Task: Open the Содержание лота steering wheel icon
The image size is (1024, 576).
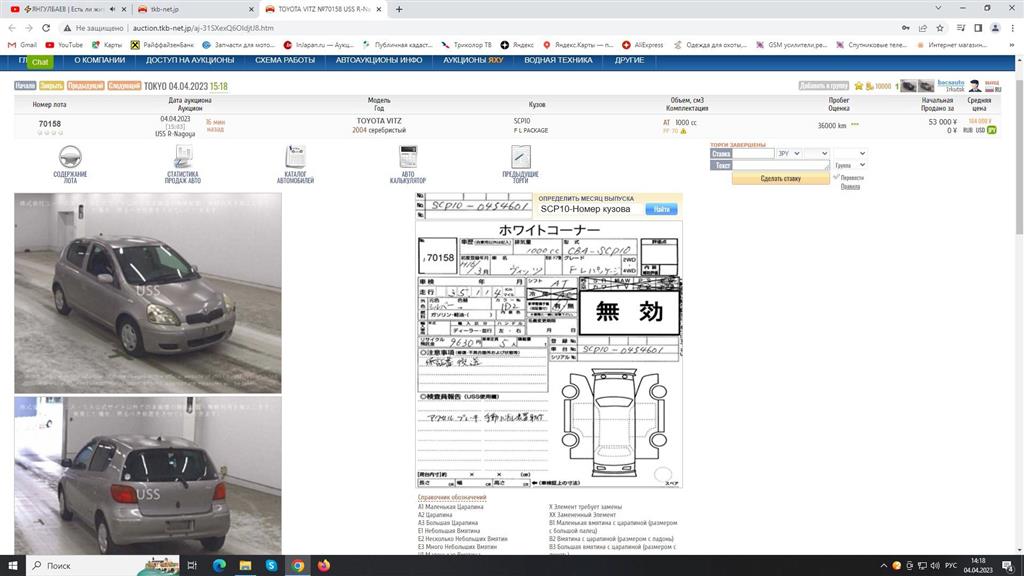Action: [x=70, y=157]
